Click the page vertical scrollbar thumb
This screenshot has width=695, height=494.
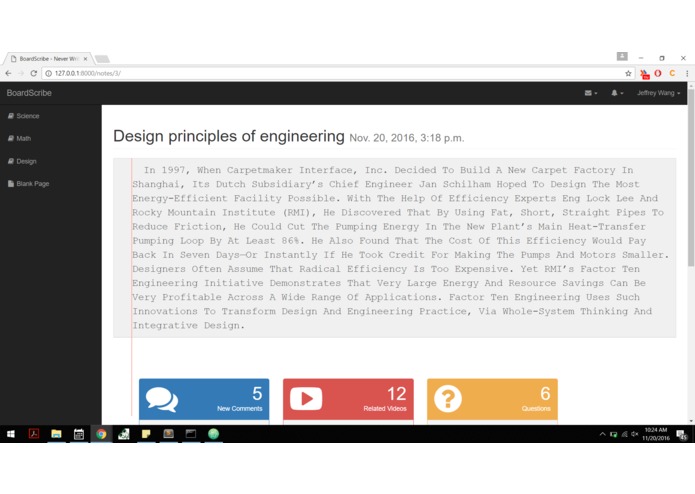coord(691,177)
